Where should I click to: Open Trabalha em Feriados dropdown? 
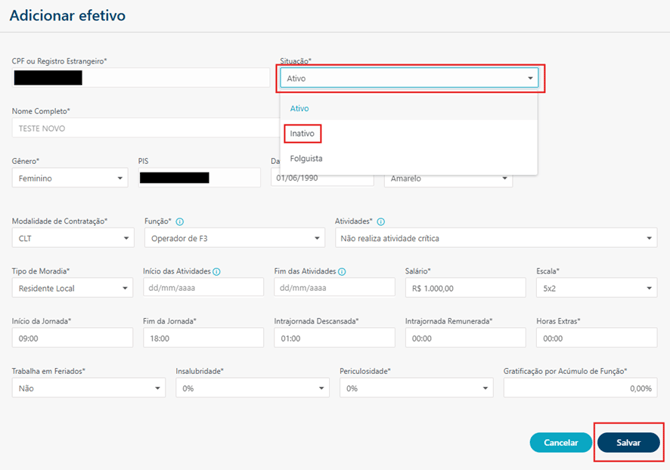[88, 388]
